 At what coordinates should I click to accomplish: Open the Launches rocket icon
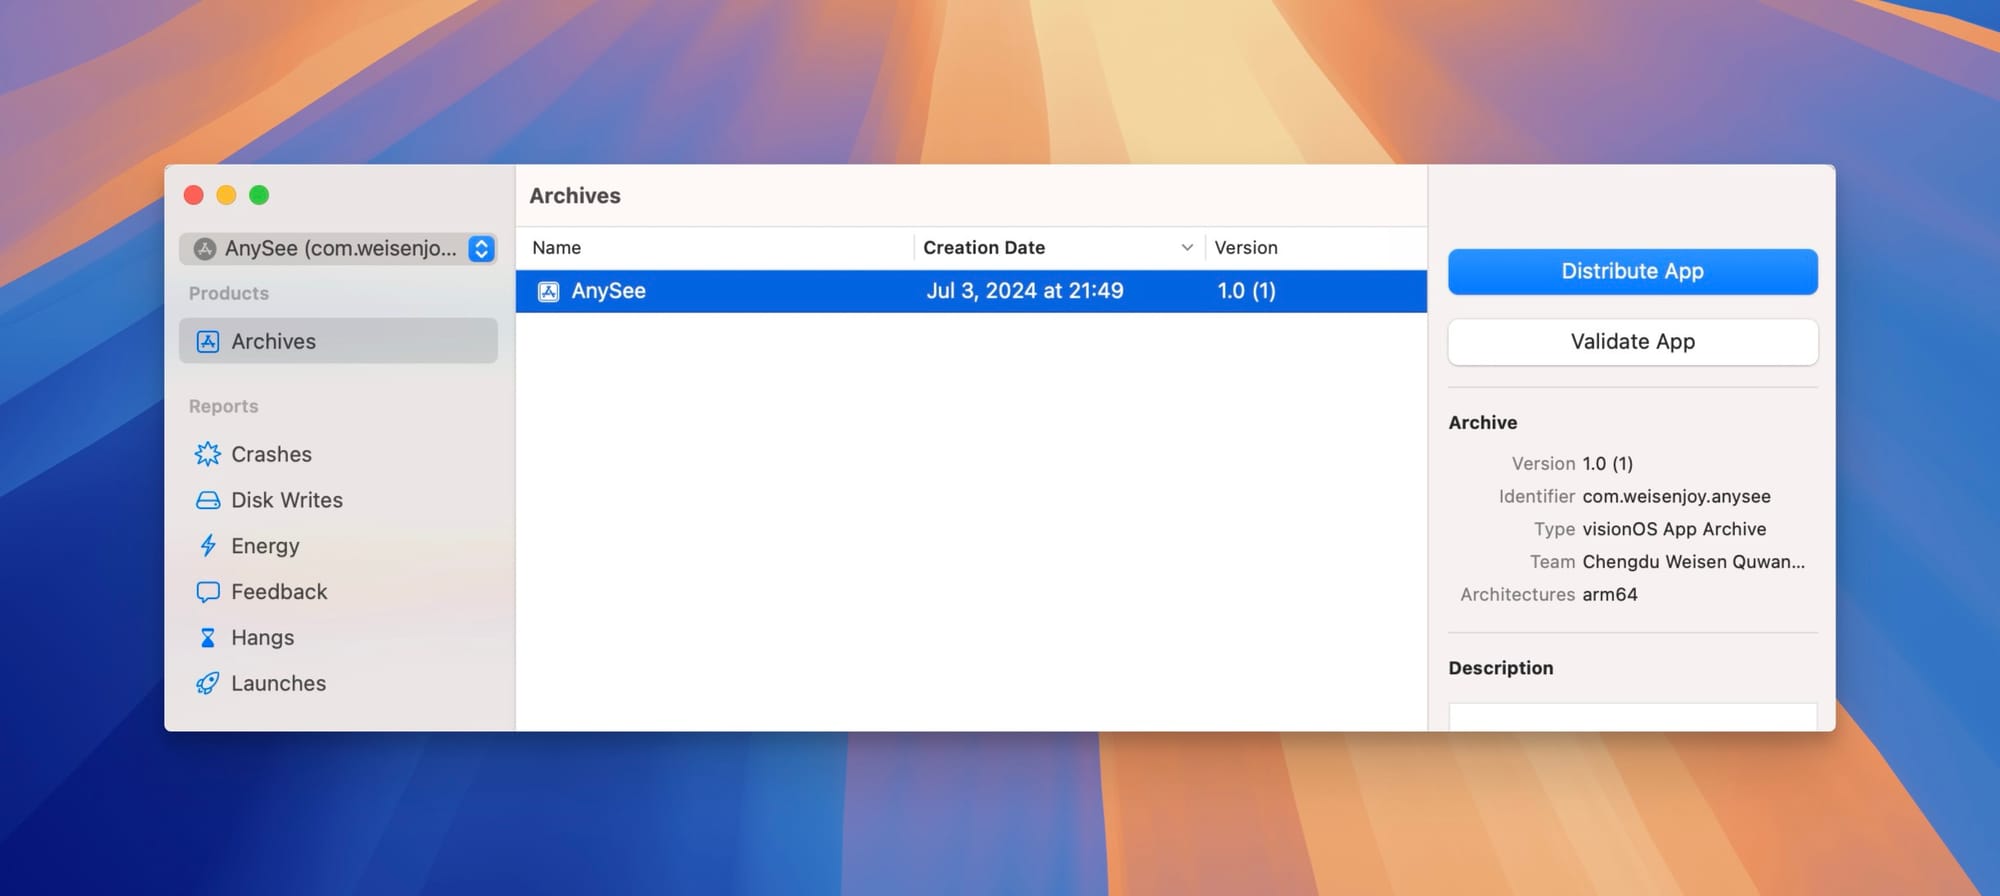click(x=207, y=684)
